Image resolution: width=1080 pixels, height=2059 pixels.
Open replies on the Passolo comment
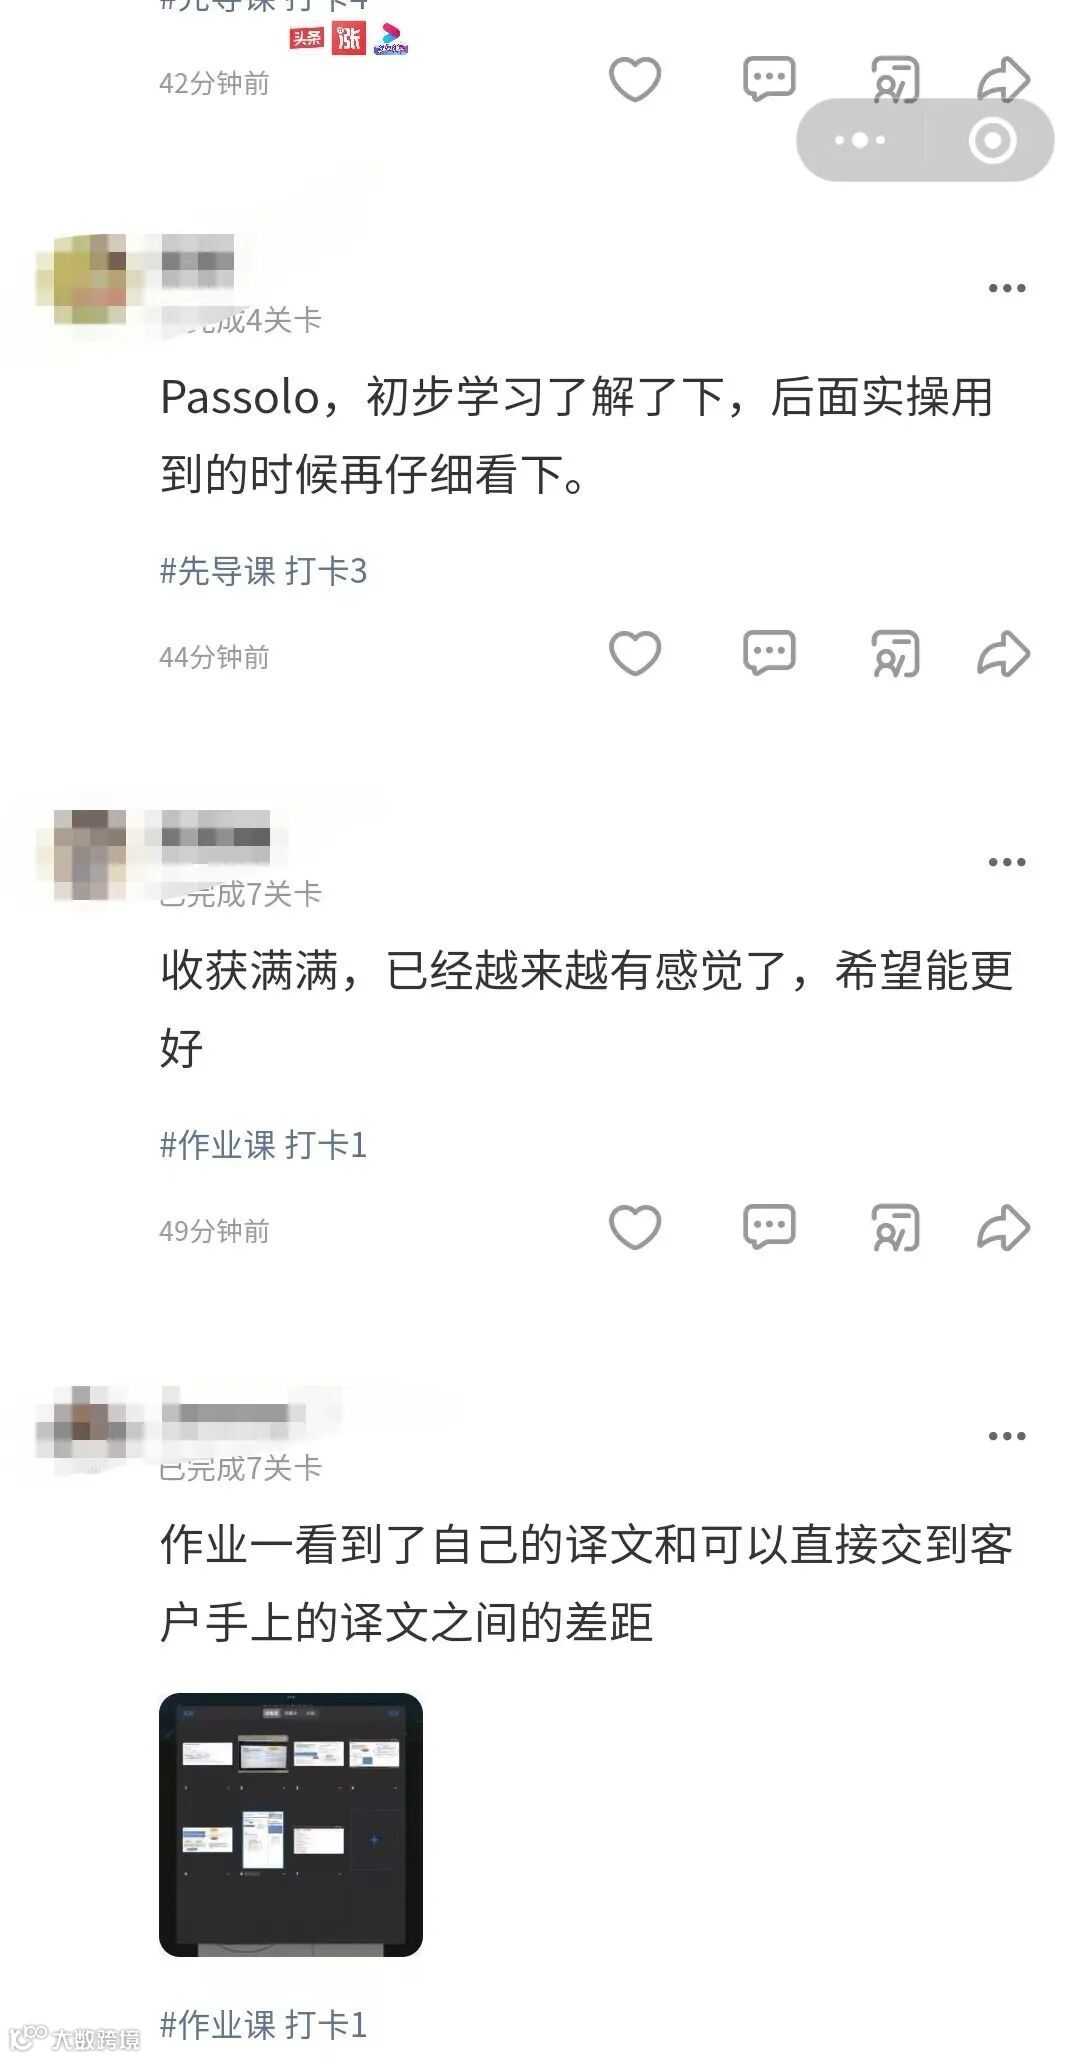769,654
